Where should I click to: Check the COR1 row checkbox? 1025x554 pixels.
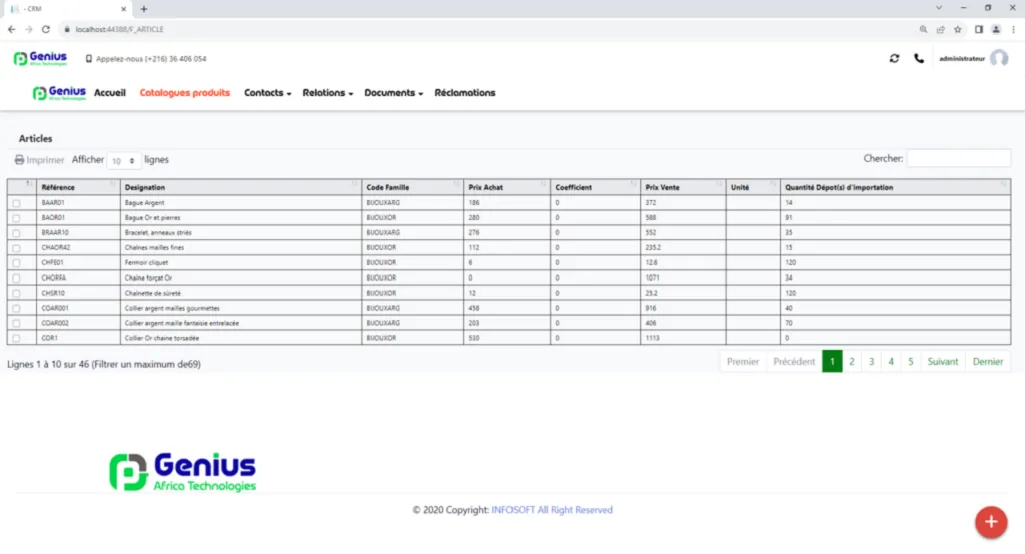16,339
